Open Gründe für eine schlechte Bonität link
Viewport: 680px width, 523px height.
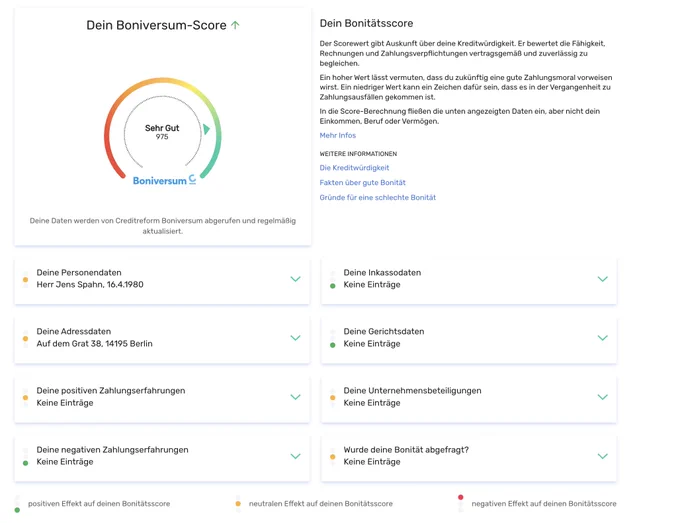click(x=378, y=197)
